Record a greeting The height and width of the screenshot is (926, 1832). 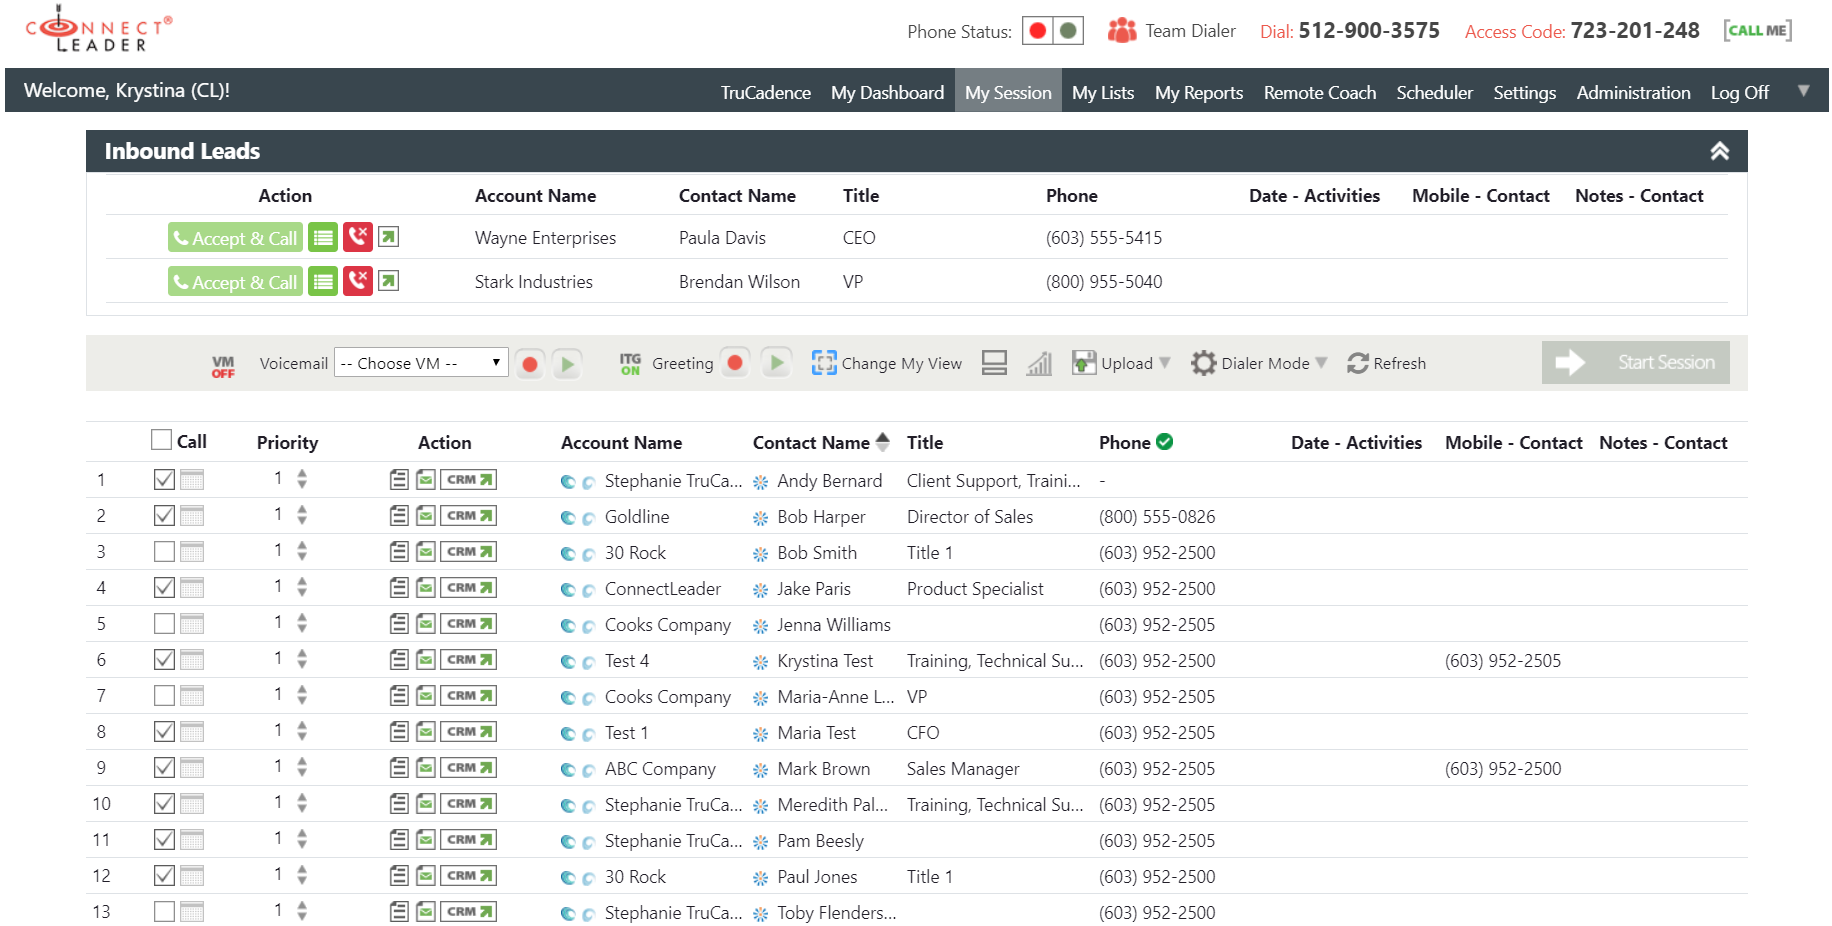[x=735, y=363]
